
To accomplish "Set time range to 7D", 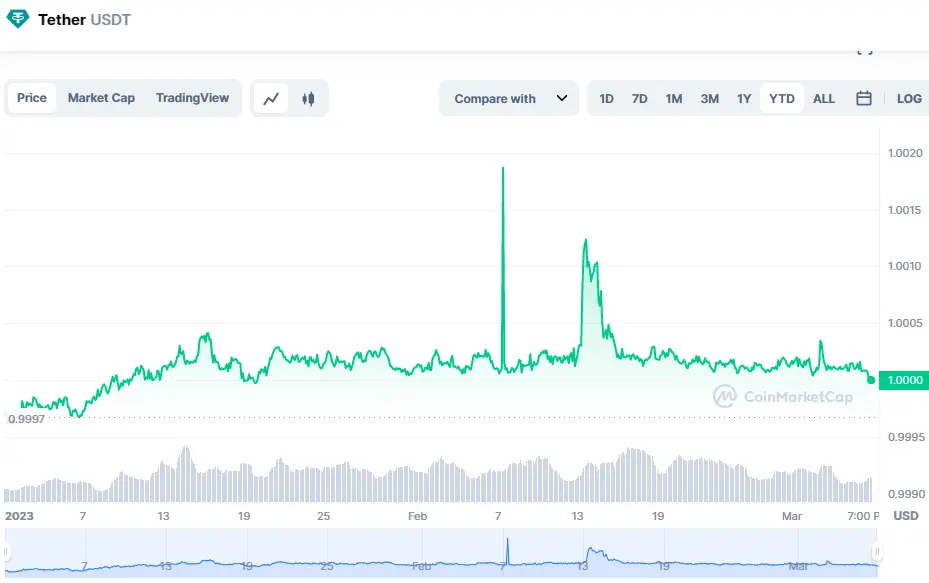I will tap(639, 98).
